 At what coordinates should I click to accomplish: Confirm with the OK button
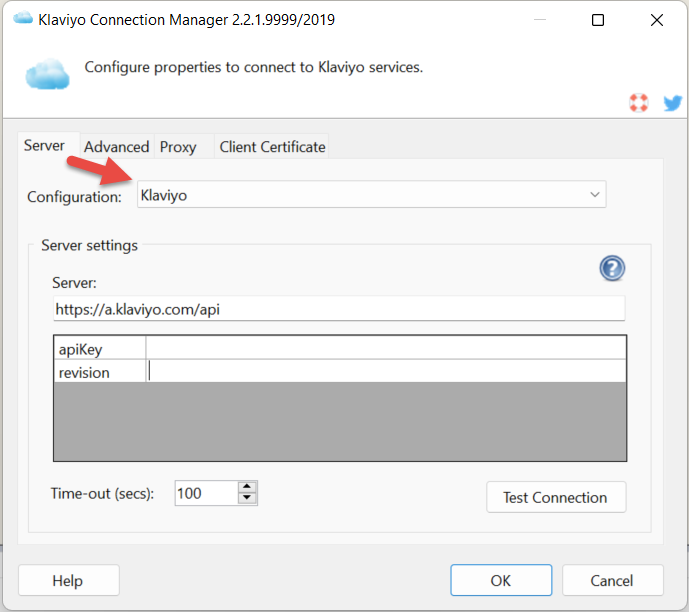(x=501, y=580)
